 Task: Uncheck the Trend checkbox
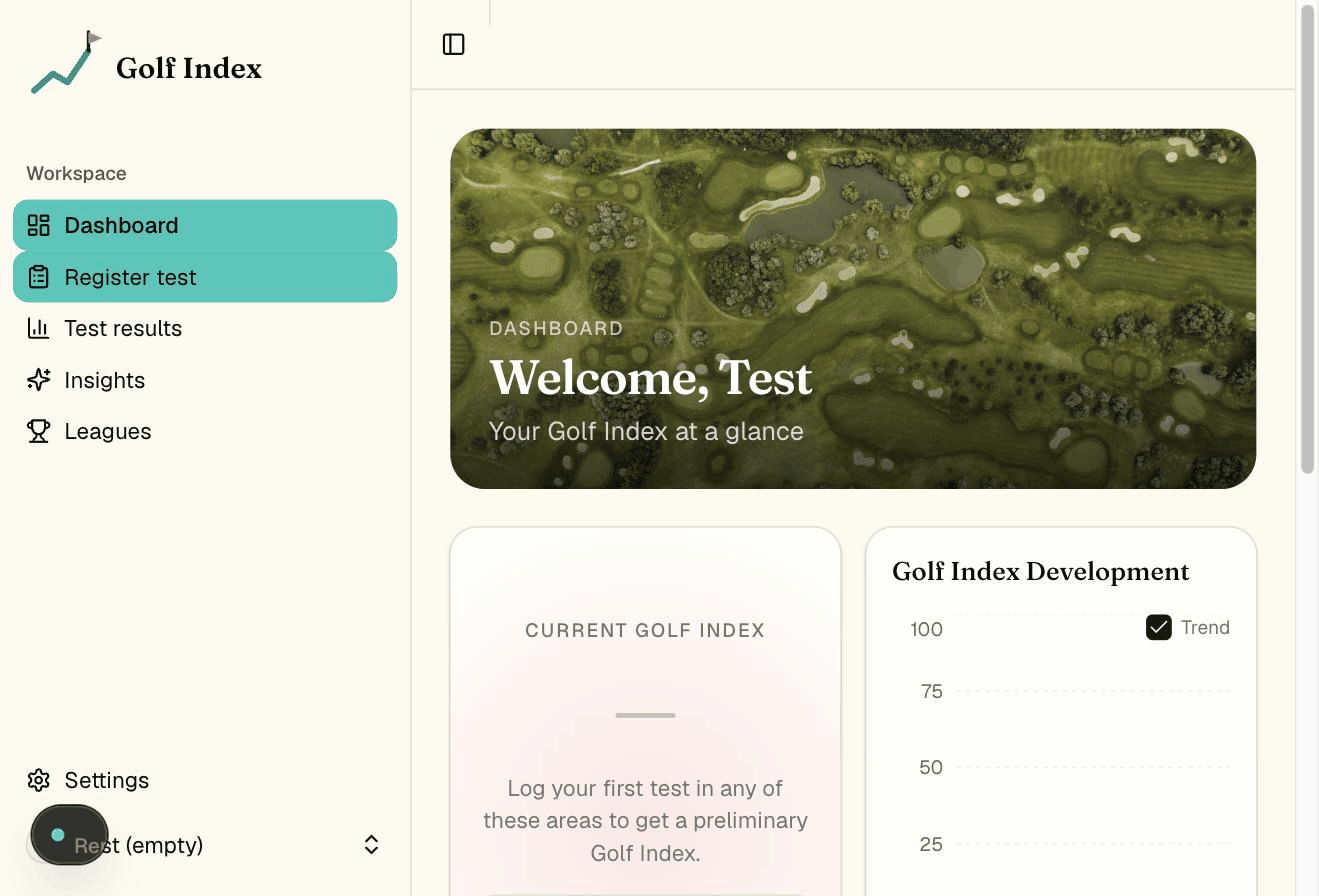point(1158,627)
